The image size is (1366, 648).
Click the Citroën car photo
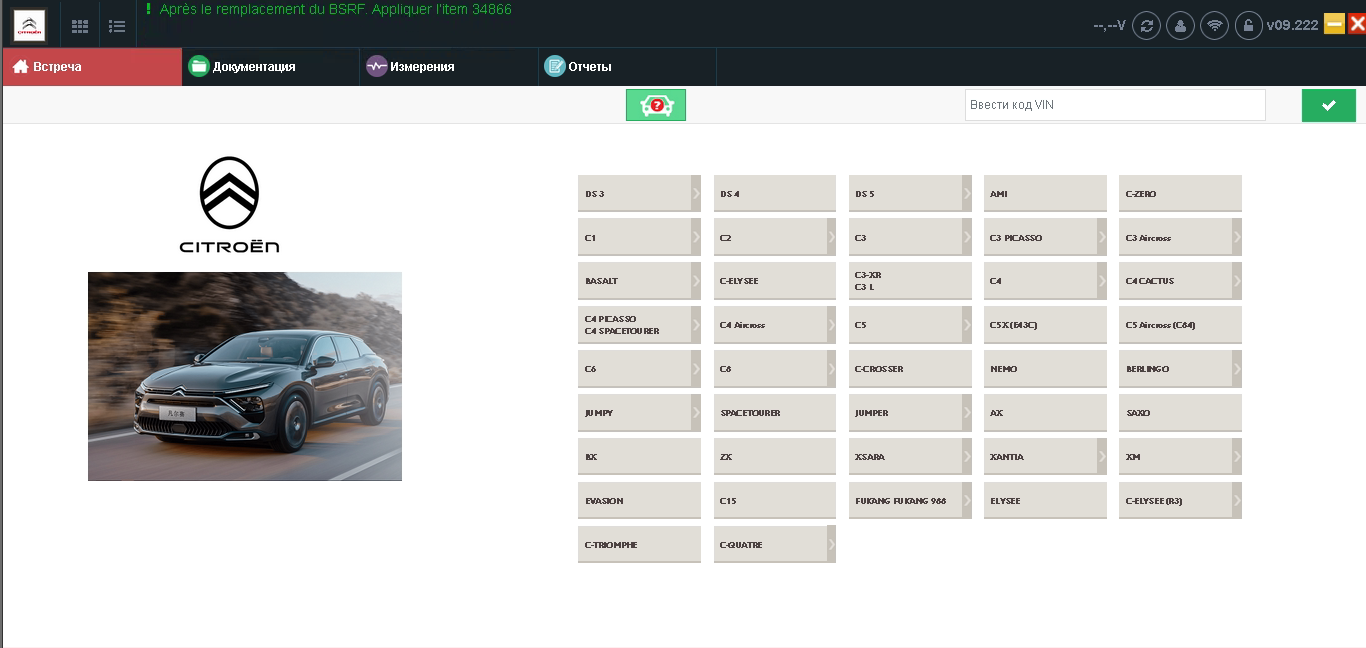pyautogui.click(x=245, y=376)
